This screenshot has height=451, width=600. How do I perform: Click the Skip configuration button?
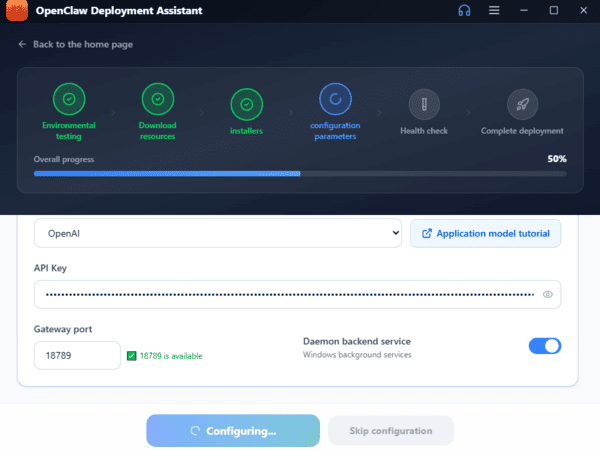[391, 431]
